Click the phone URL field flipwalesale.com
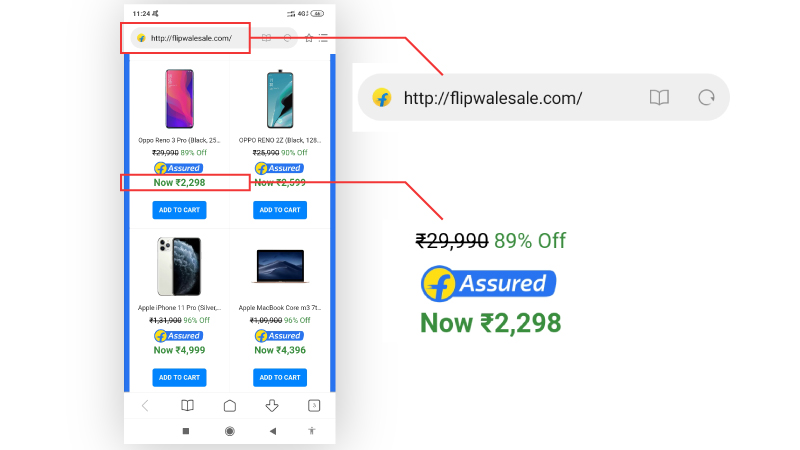Viewport: 800px width, 450px height. click(191, 38)
